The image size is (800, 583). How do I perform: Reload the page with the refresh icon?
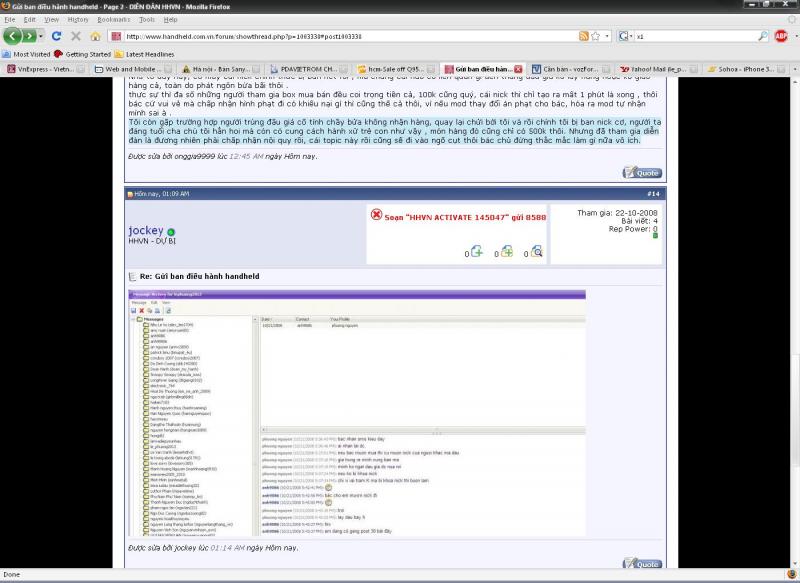[54, 36]
